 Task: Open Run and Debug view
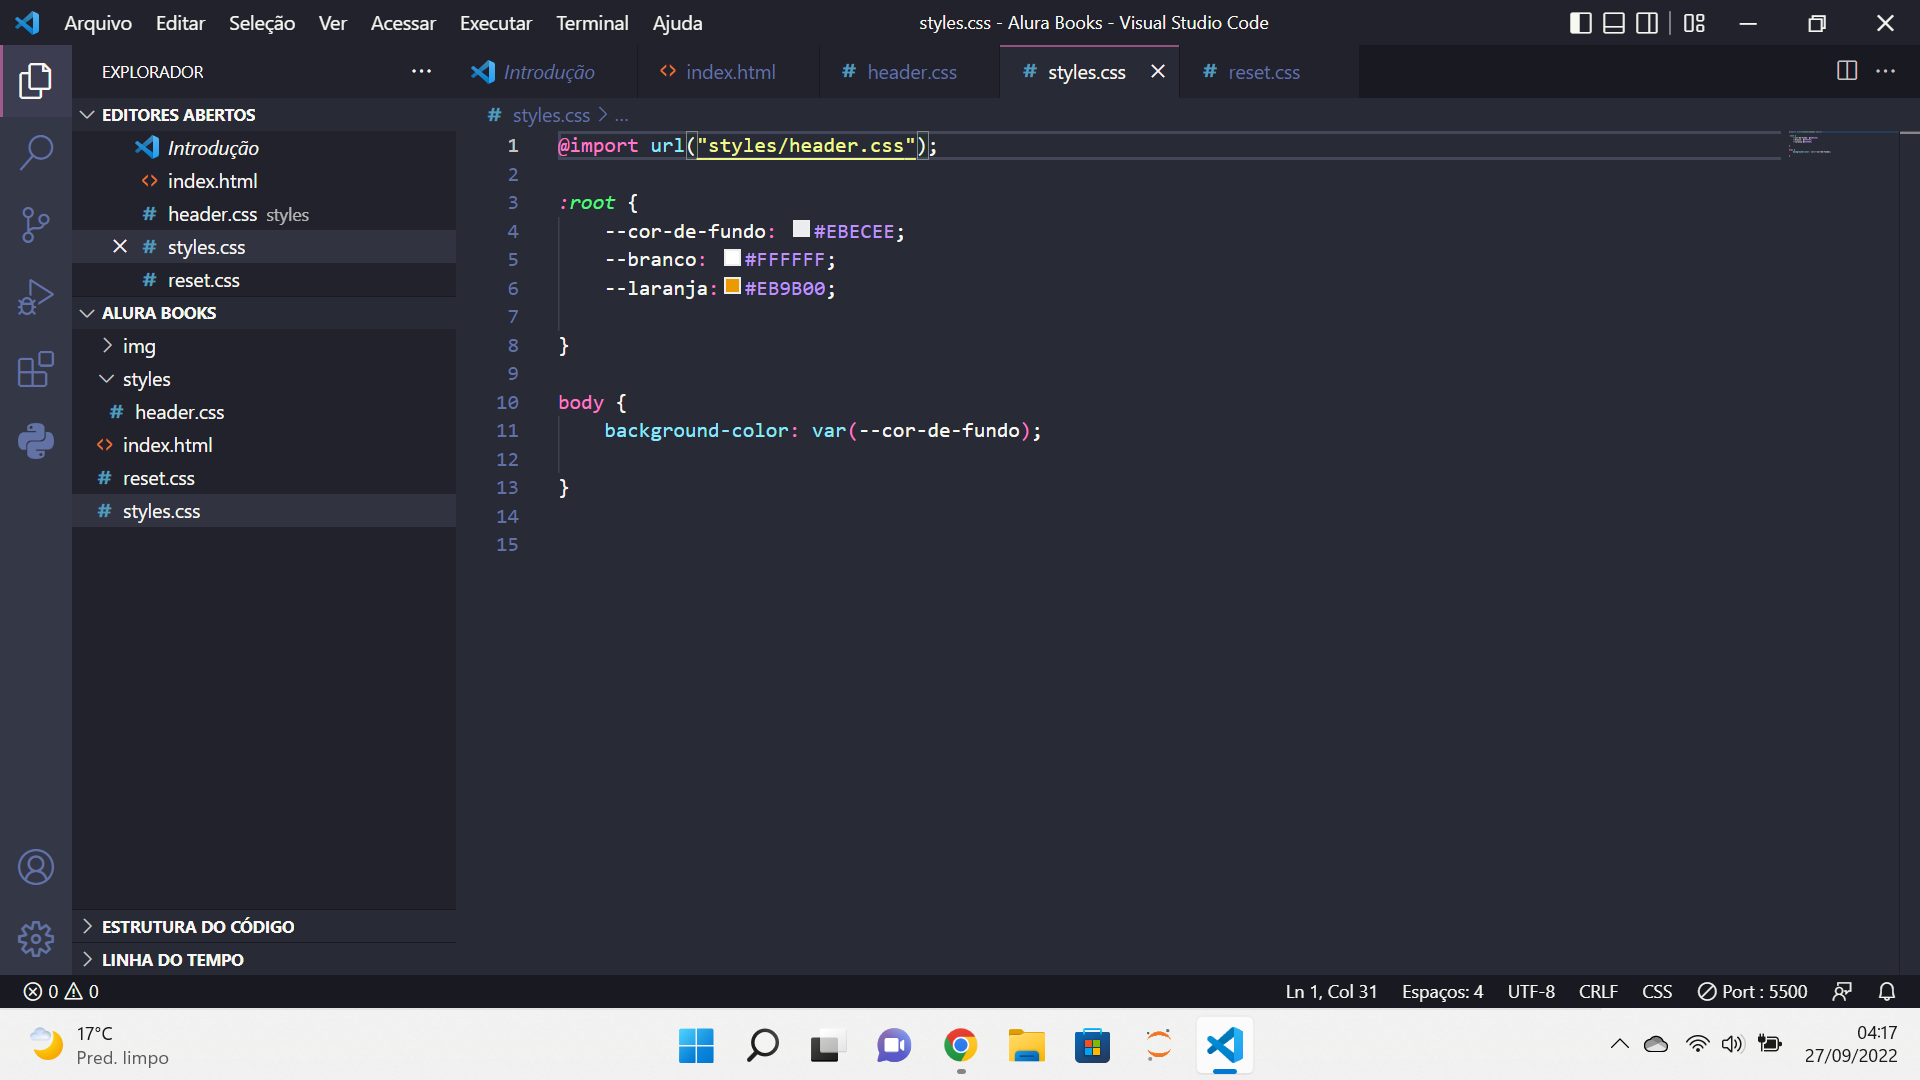36,297
